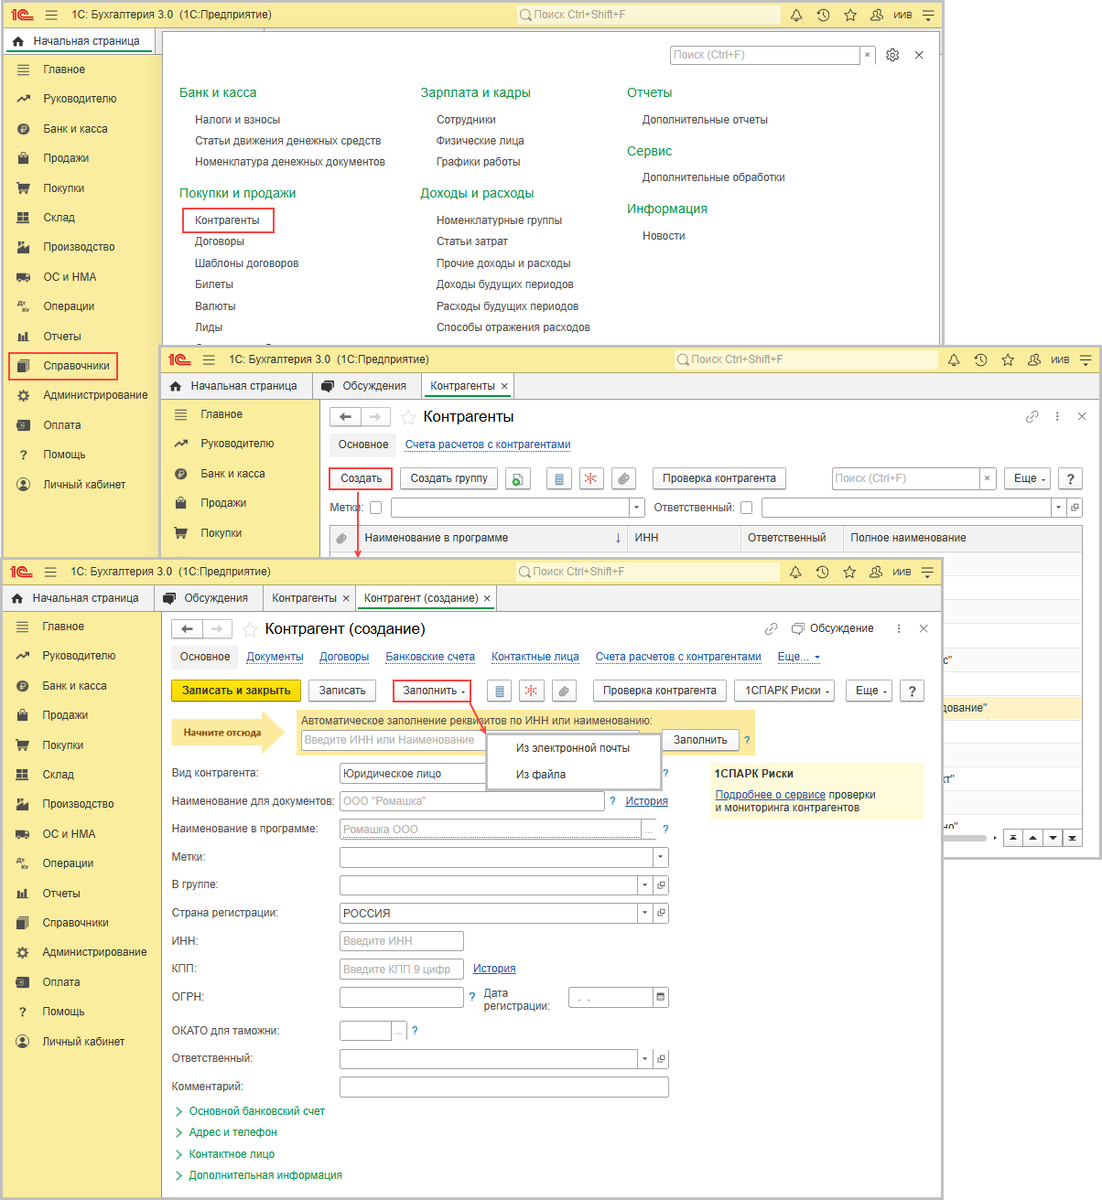Click green copy-create icon next to Создать группу

pyautogui.click(x=518, y=479)
